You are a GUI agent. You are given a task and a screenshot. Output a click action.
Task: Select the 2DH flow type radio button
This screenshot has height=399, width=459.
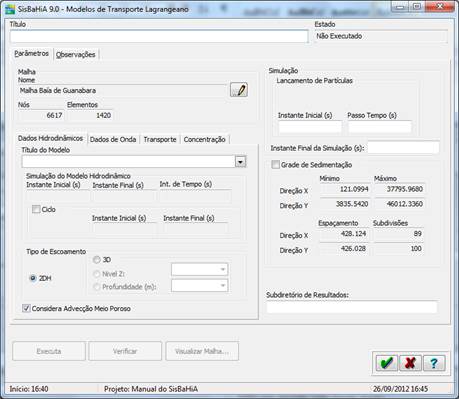(33, 278)
